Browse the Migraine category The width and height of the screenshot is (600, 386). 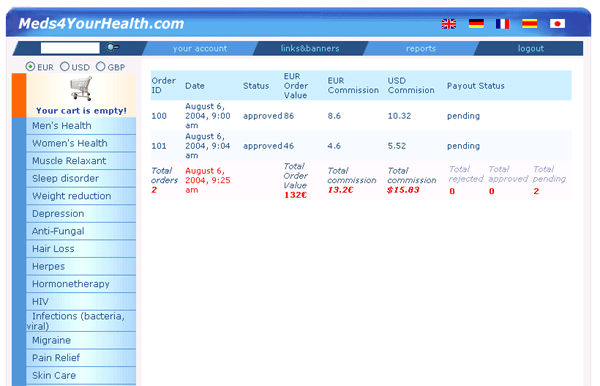(x=81, y=340)
